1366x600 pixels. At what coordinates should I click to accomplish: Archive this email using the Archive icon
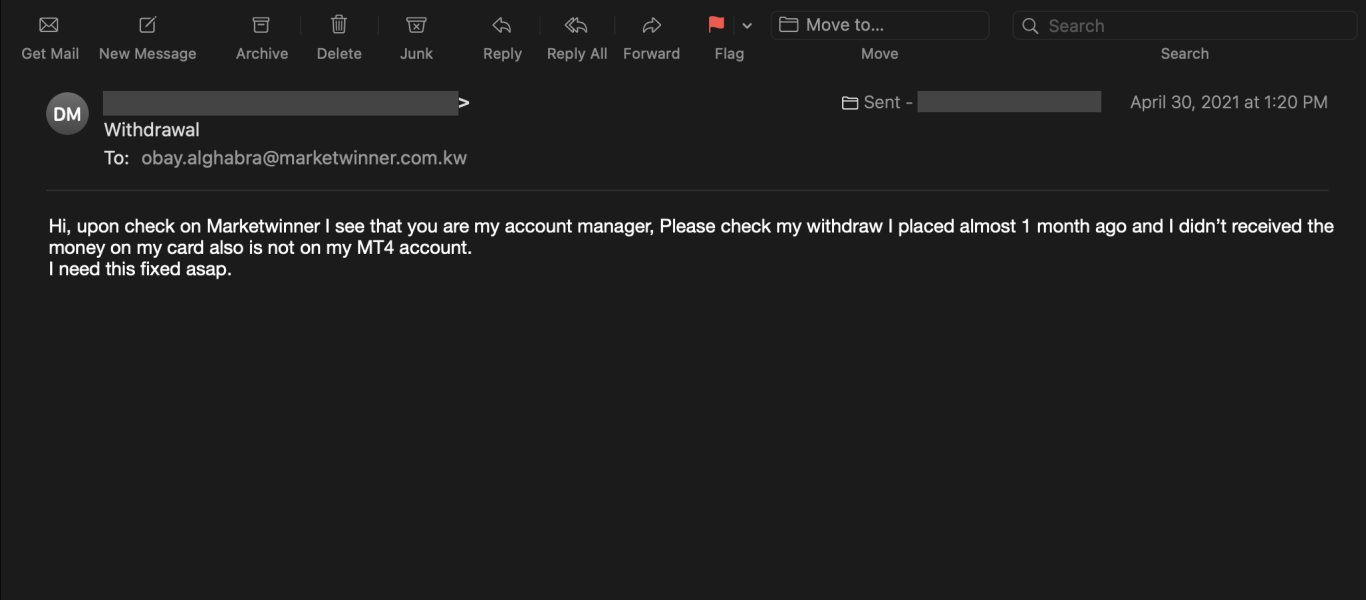pos(261,25)
